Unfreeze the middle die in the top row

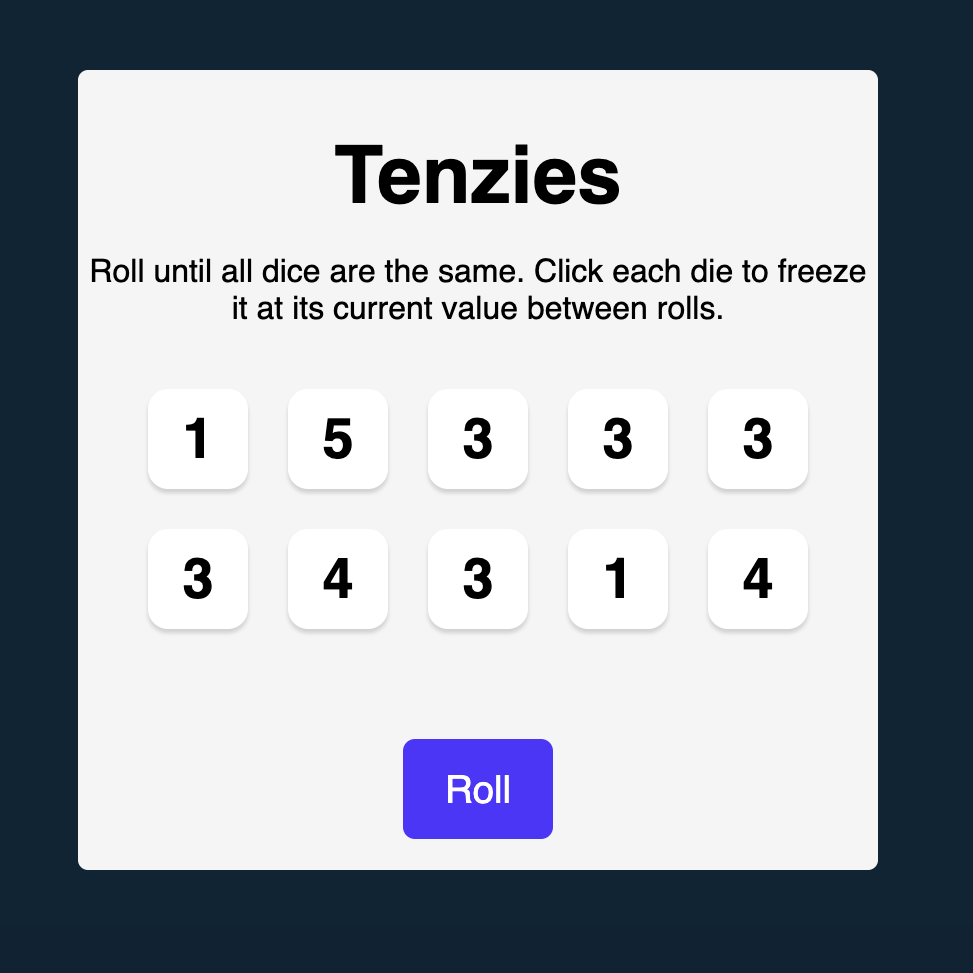click(x=478, y=439)
